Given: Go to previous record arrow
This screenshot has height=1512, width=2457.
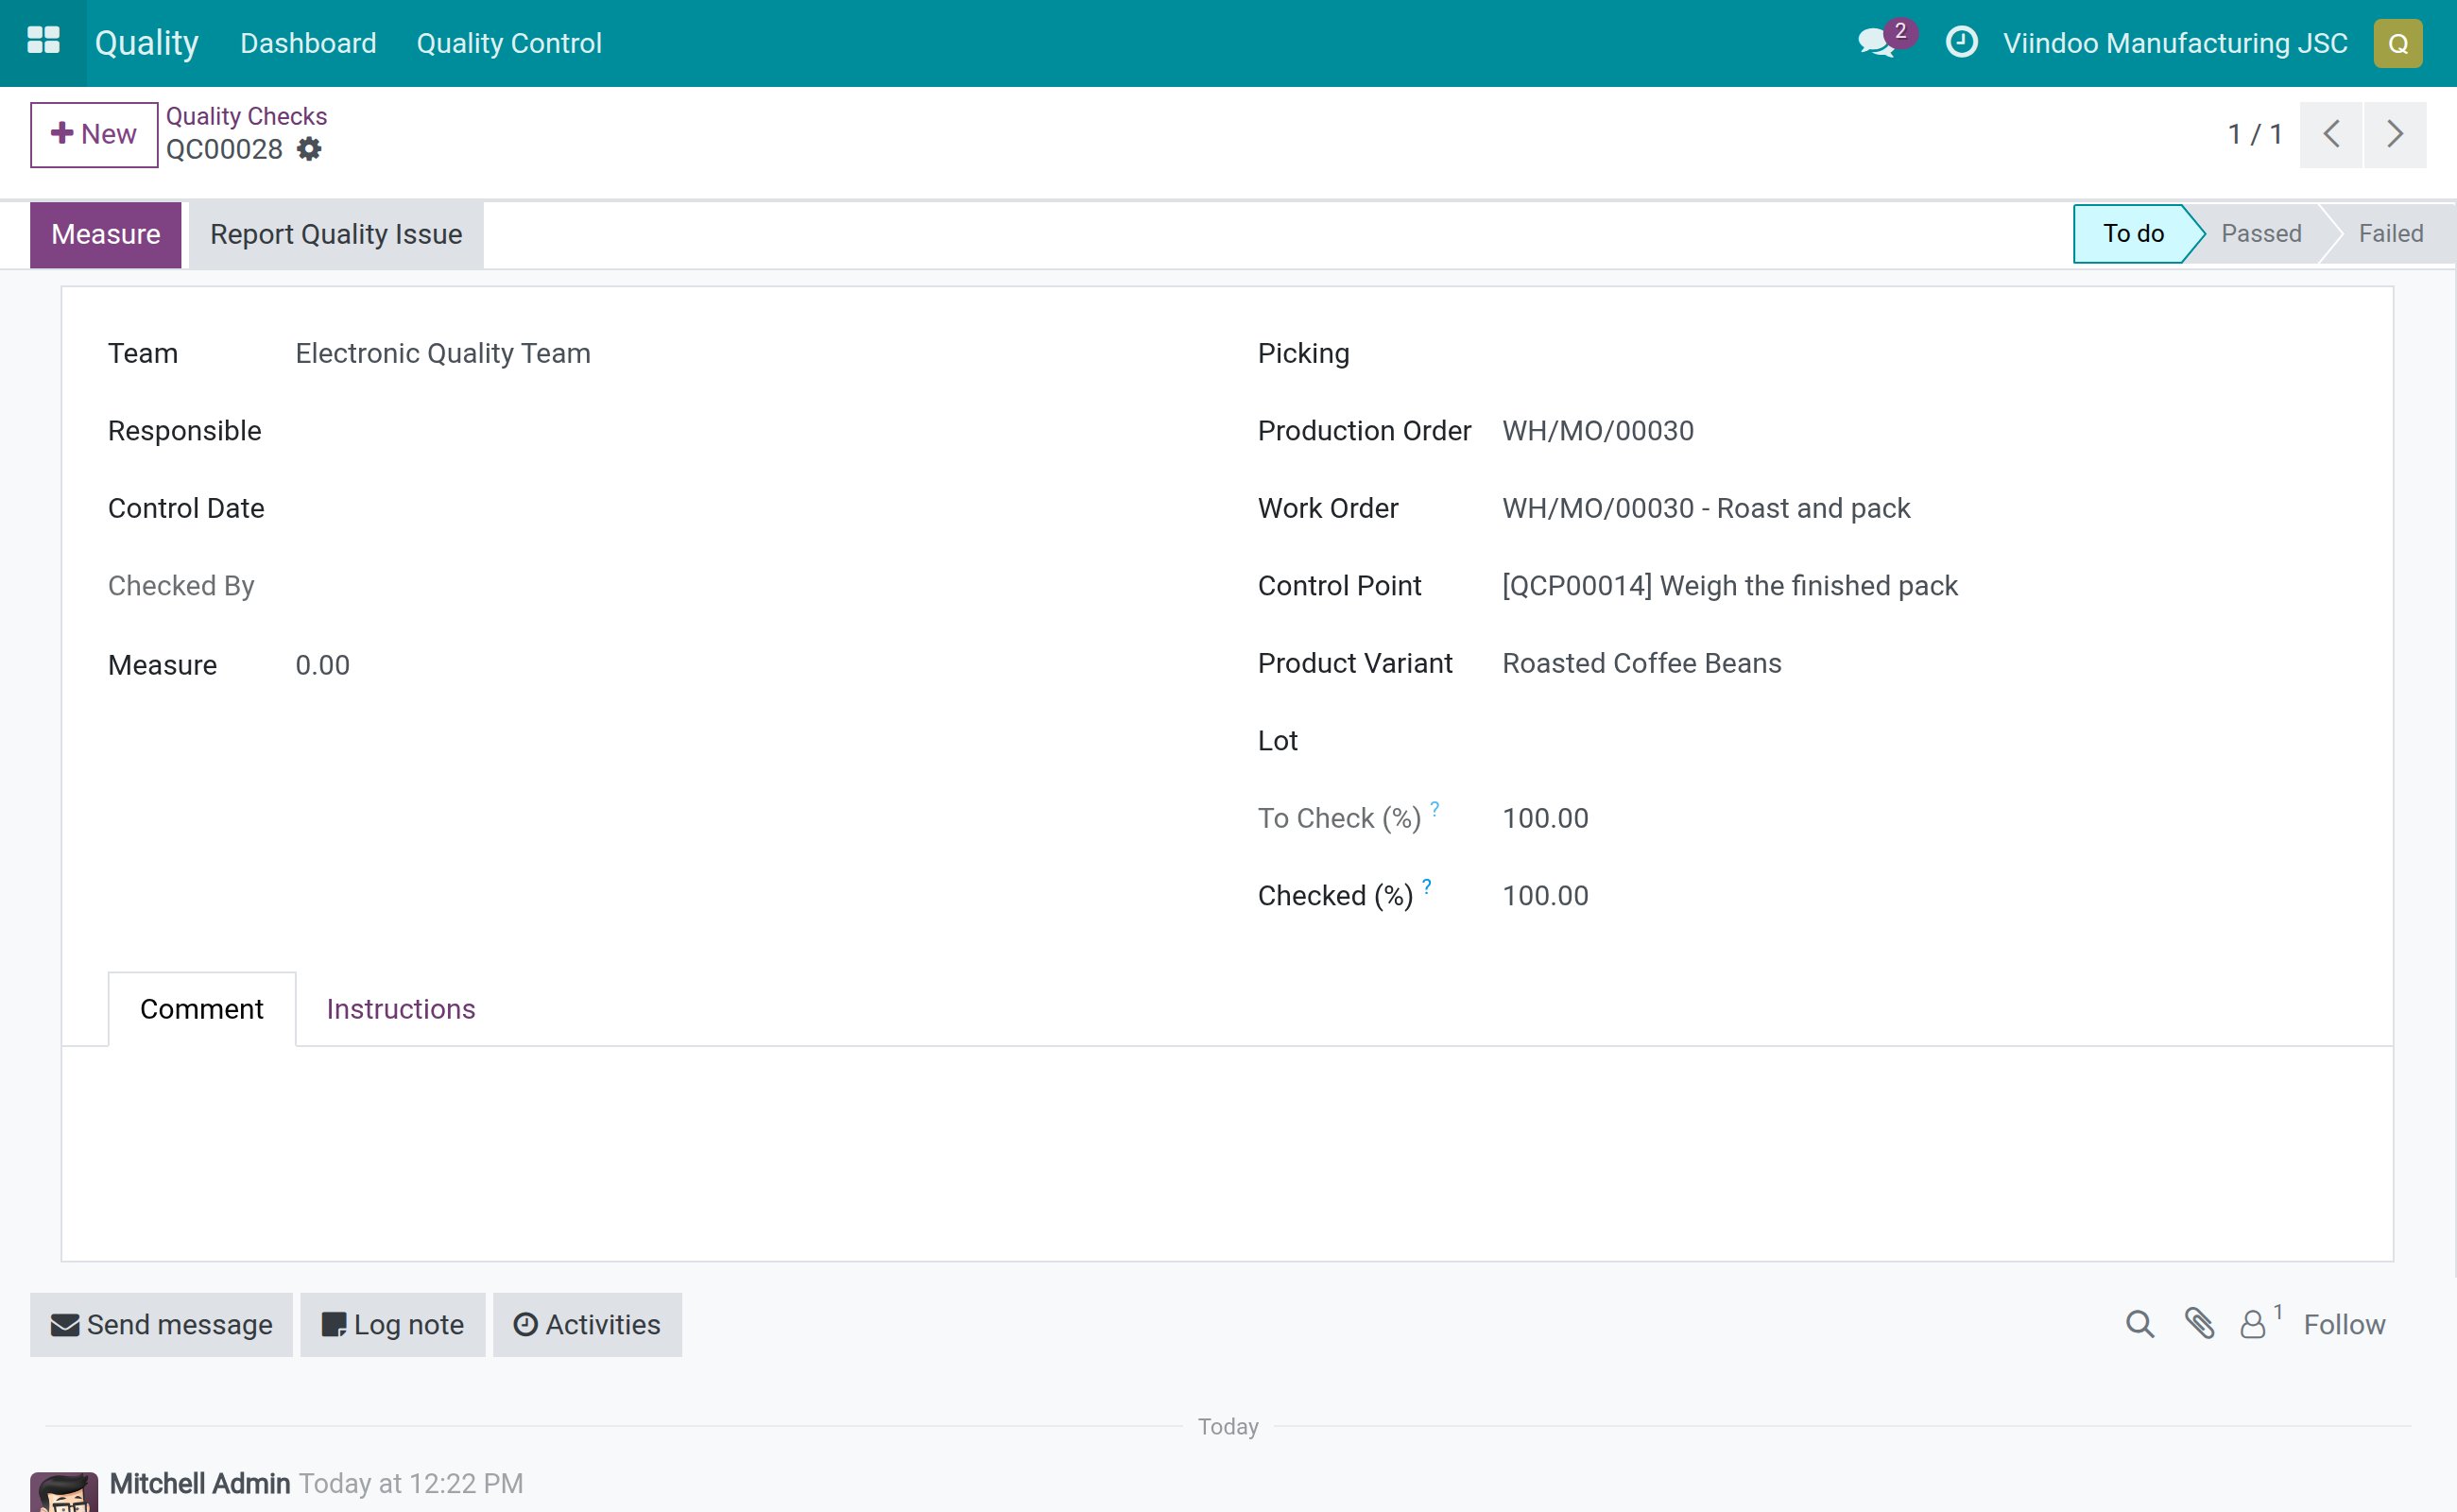Looking at the screenshot, I should (2330, 134).
